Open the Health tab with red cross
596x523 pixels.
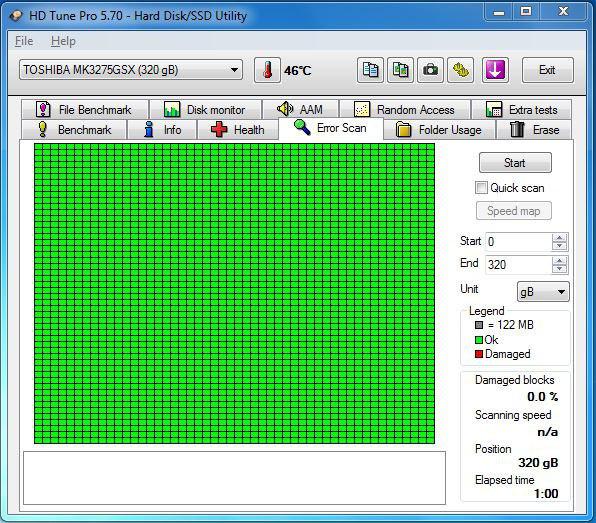(238, 130)
